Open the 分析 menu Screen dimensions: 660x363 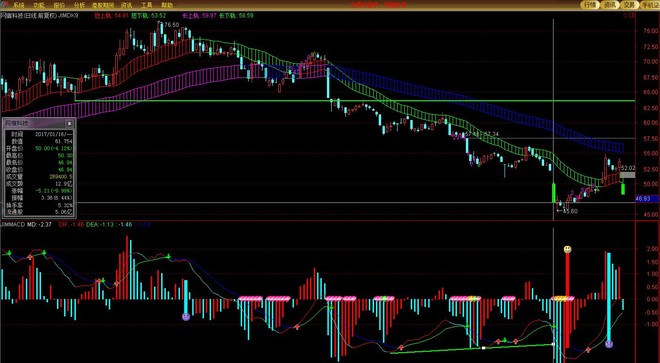(79, 5)
